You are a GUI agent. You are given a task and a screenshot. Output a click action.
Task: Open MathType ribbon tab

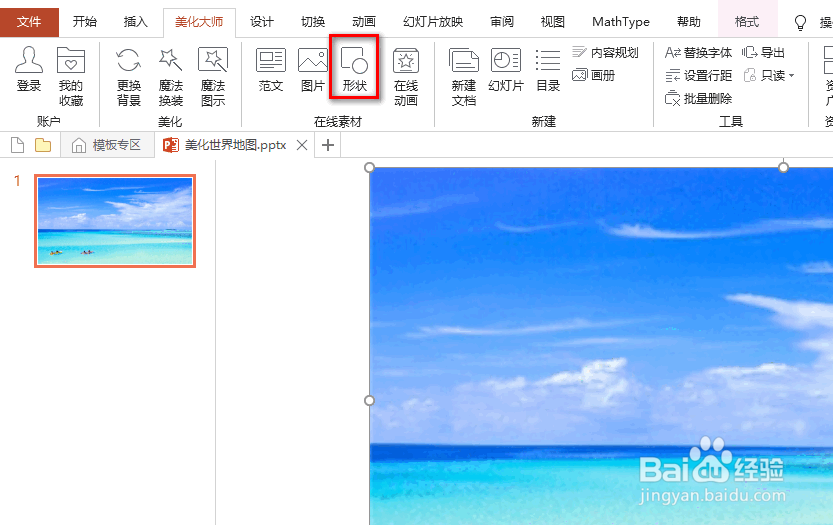tap(620, 22)
